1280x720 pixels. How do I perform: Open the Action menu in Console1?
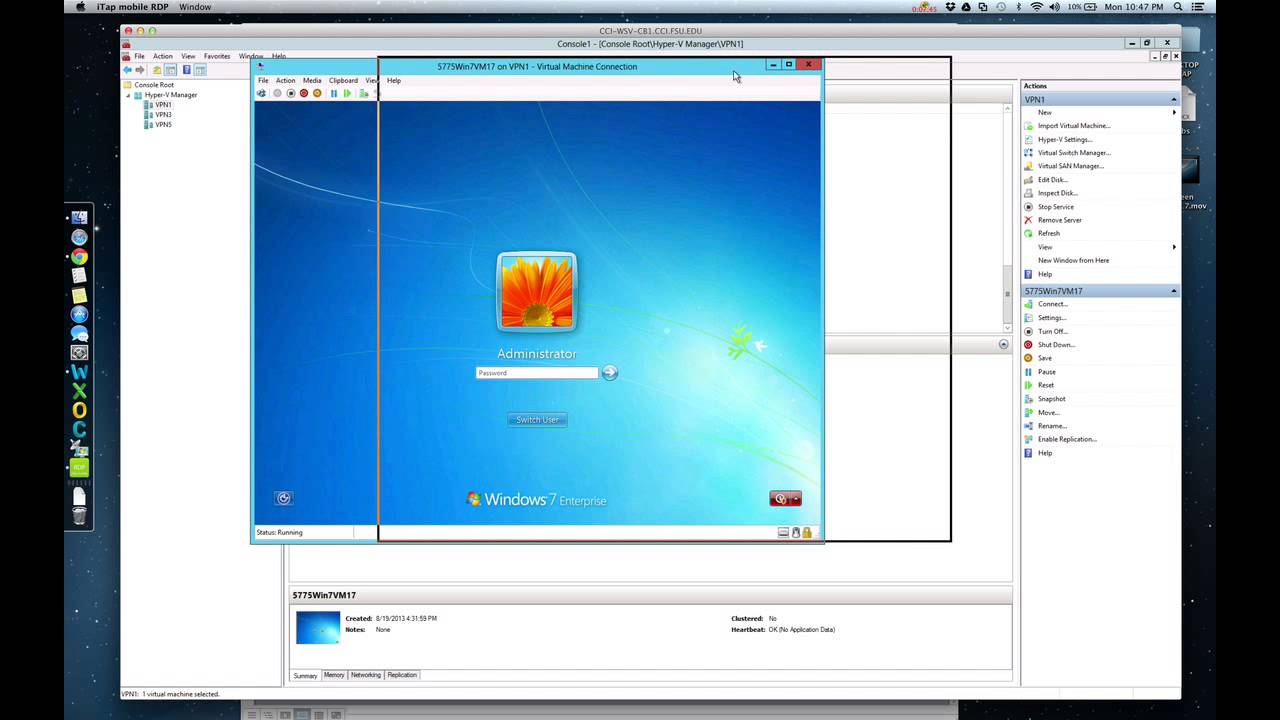(x=163, y=56)
